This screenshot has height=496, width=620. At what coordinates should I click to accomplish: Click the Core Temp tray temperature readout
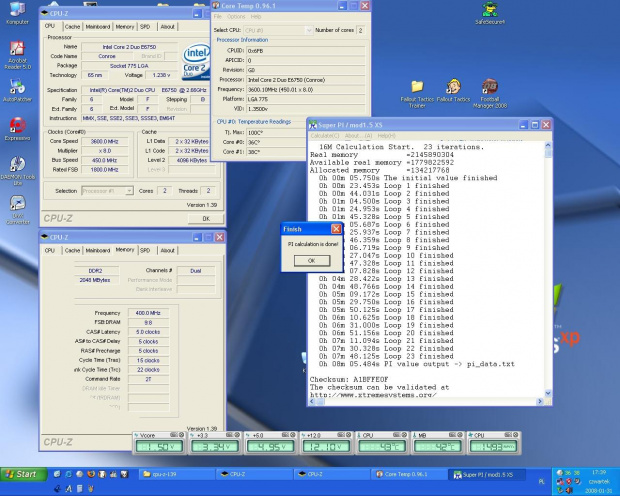pyautogui.click(x=571, y=473)
